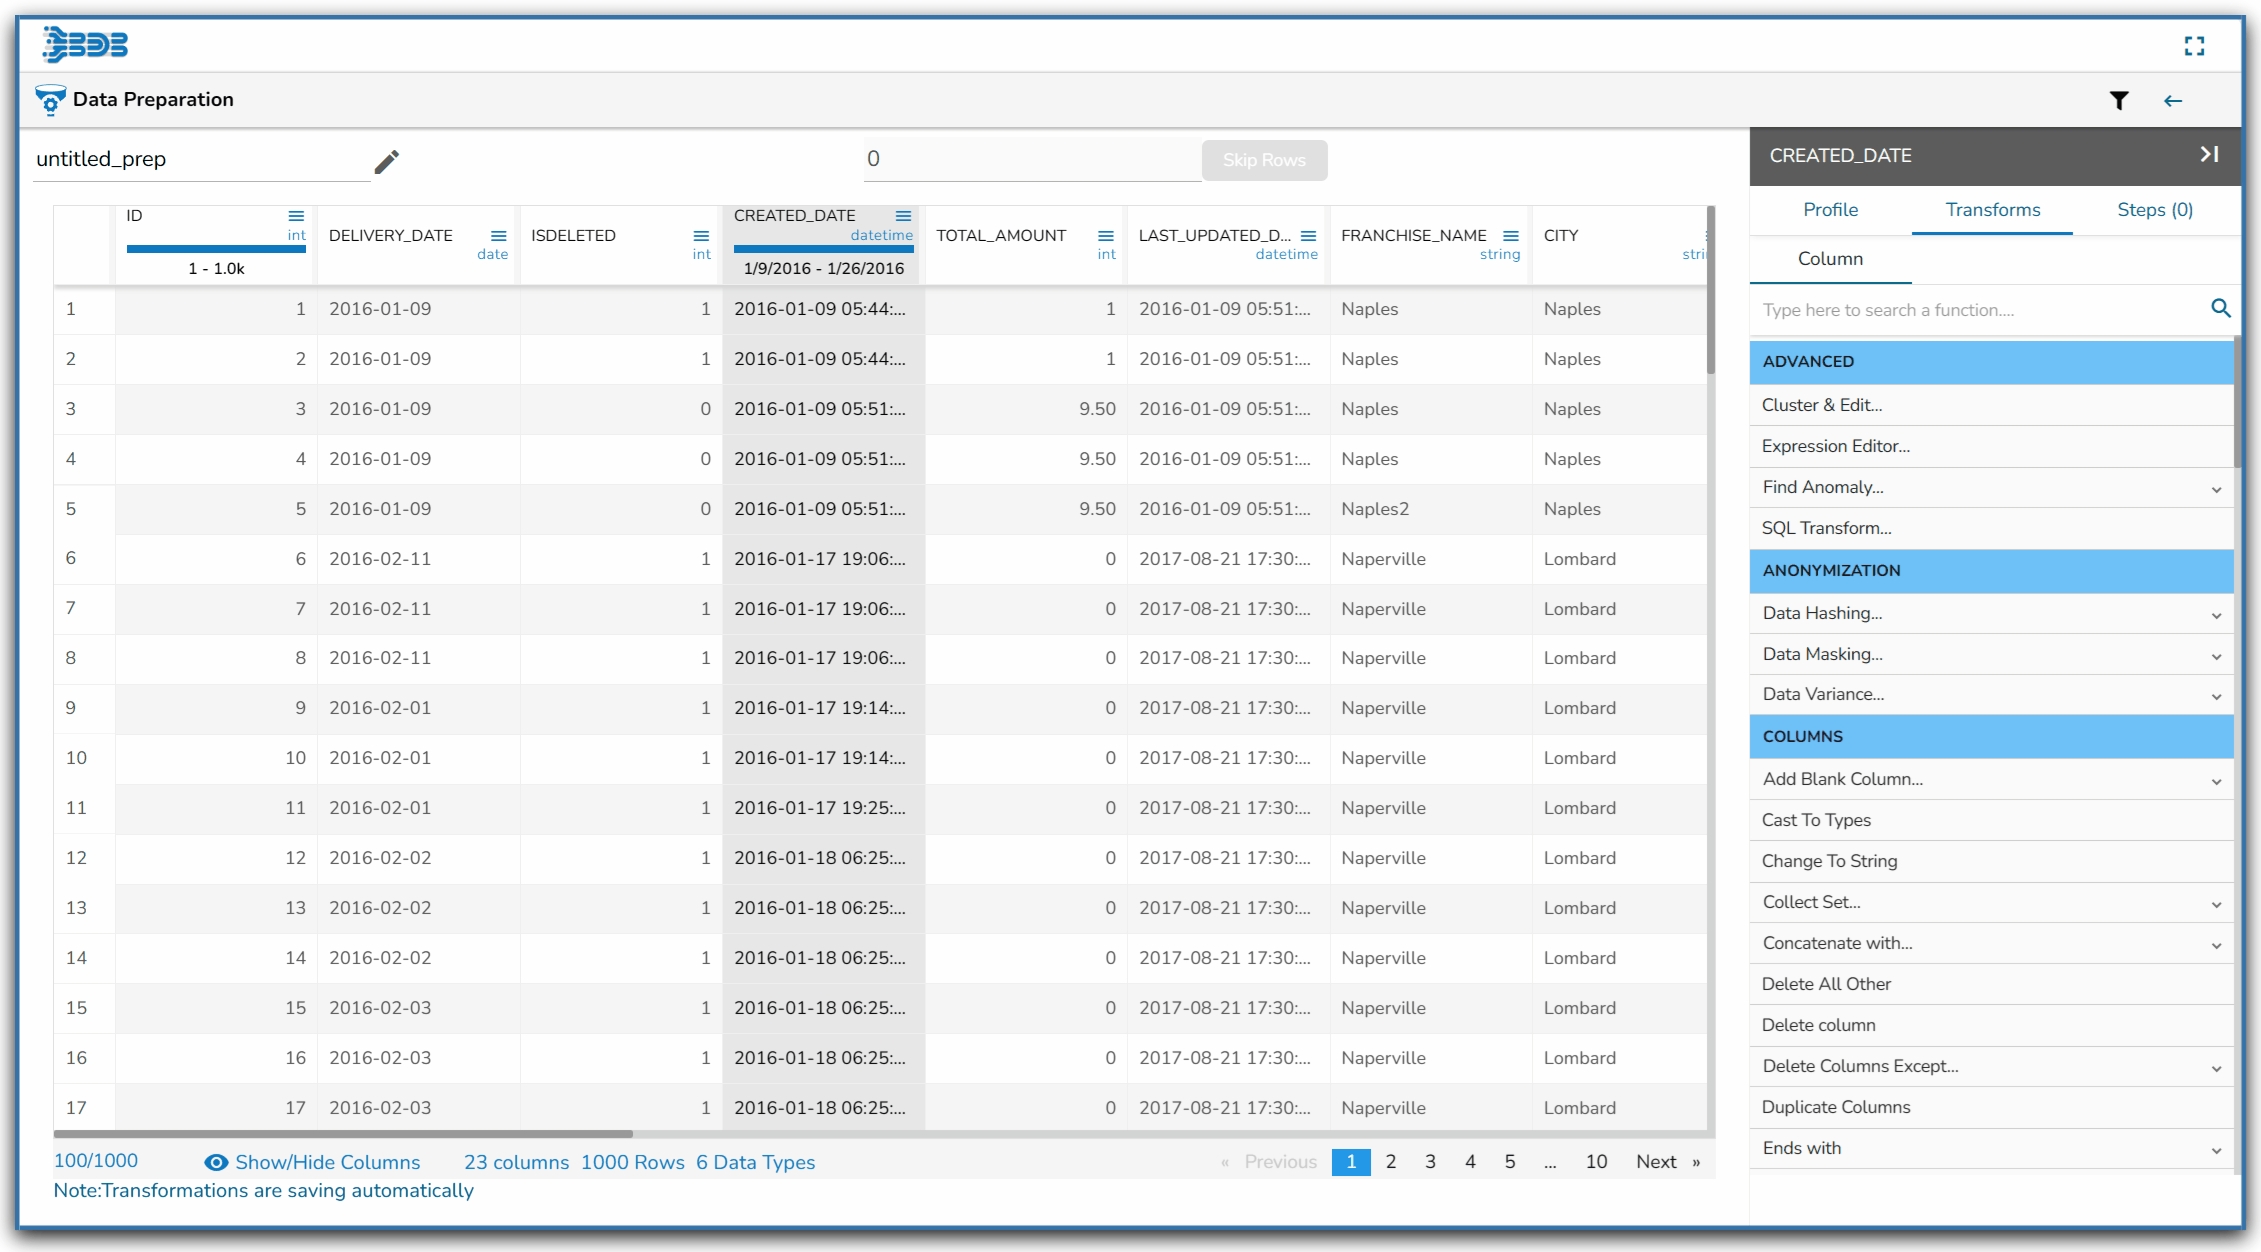The image size is (2261, 1252).
Task: Go to the Next page link
Action: pos(1656,1162)
